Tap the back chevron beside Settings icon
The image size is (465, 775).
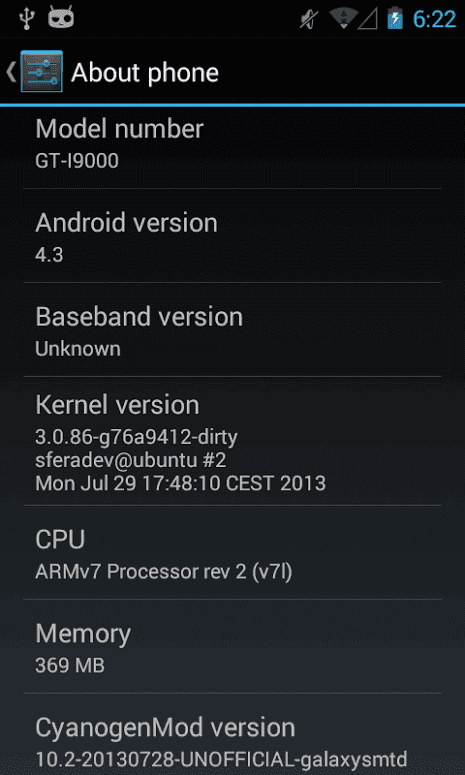tap(11, 72)
